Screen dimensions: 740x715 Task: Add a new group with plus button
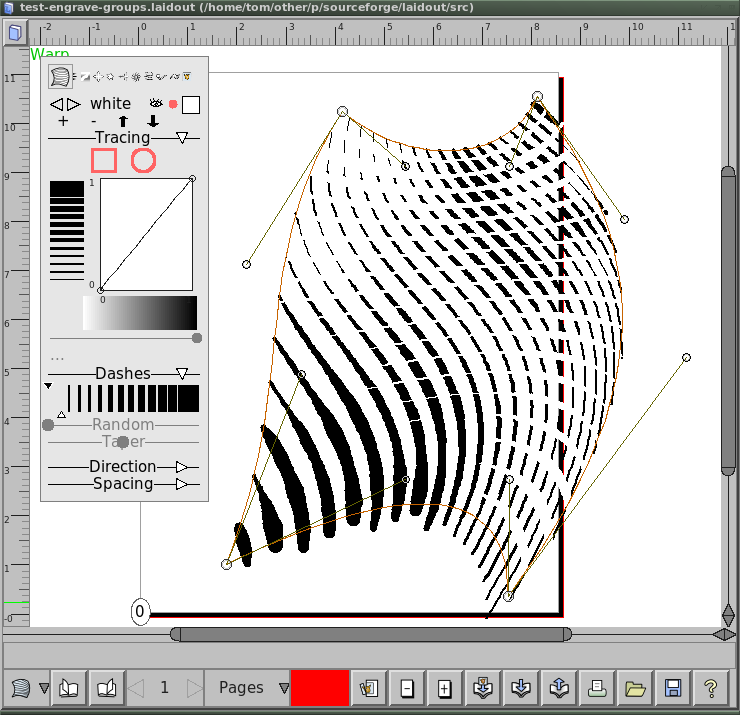(x=63, y=121)
